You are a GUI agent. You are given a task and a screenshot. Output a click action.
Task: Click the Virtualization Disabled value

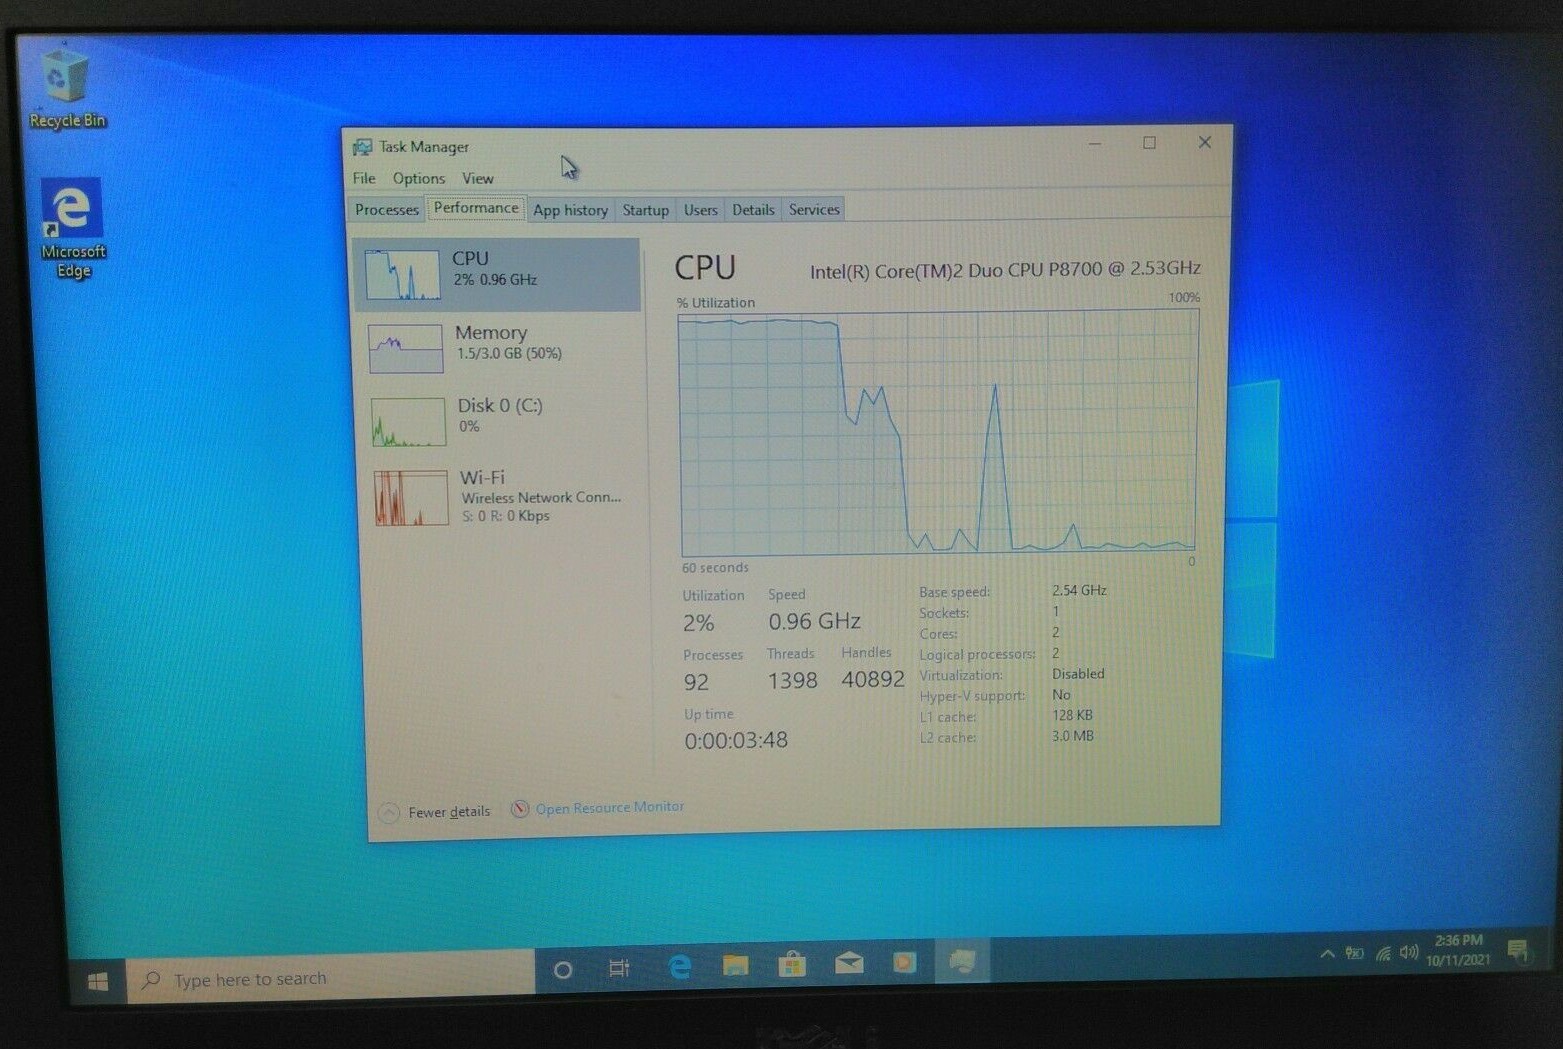(x=1078, y=674)
